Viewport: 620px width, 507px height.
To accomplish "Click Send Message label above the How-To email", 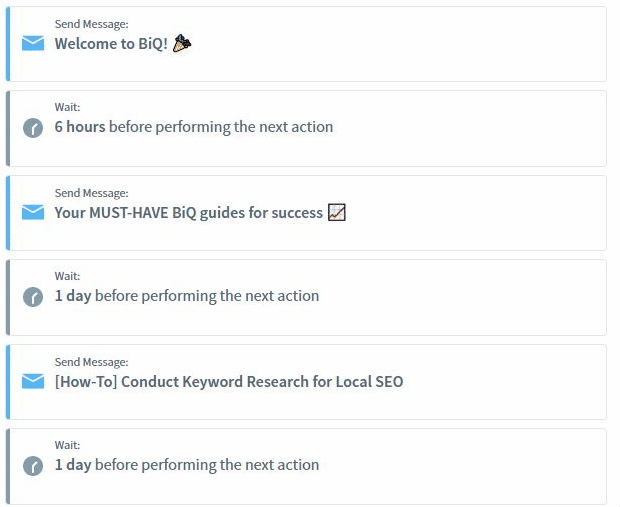I will pos(91,362).
